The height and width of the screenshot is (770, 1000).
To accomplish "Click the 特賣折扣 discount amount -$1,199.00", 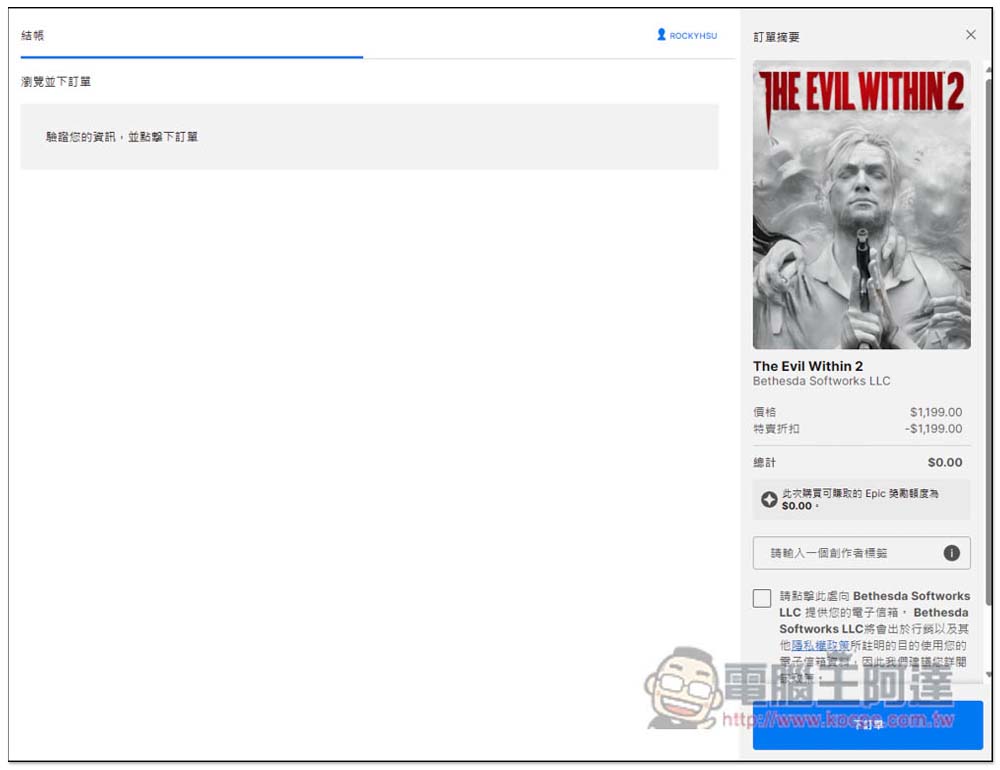I will 933,429.
